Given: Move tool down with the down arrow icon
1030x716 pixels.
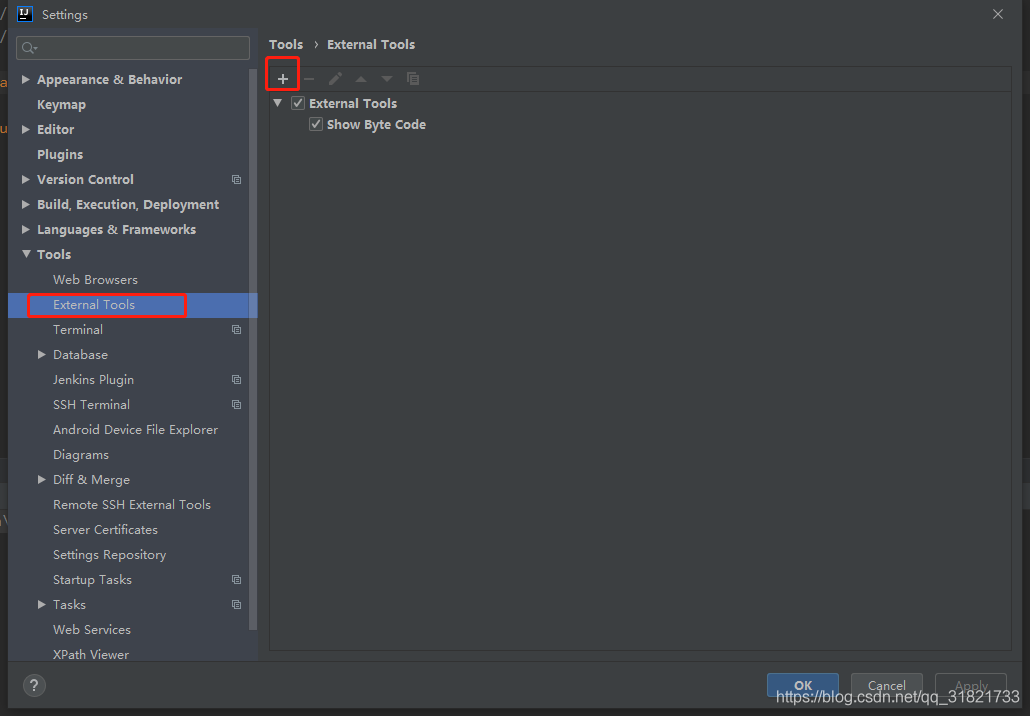Looking at the screenshot, I should tap(387, 79).
